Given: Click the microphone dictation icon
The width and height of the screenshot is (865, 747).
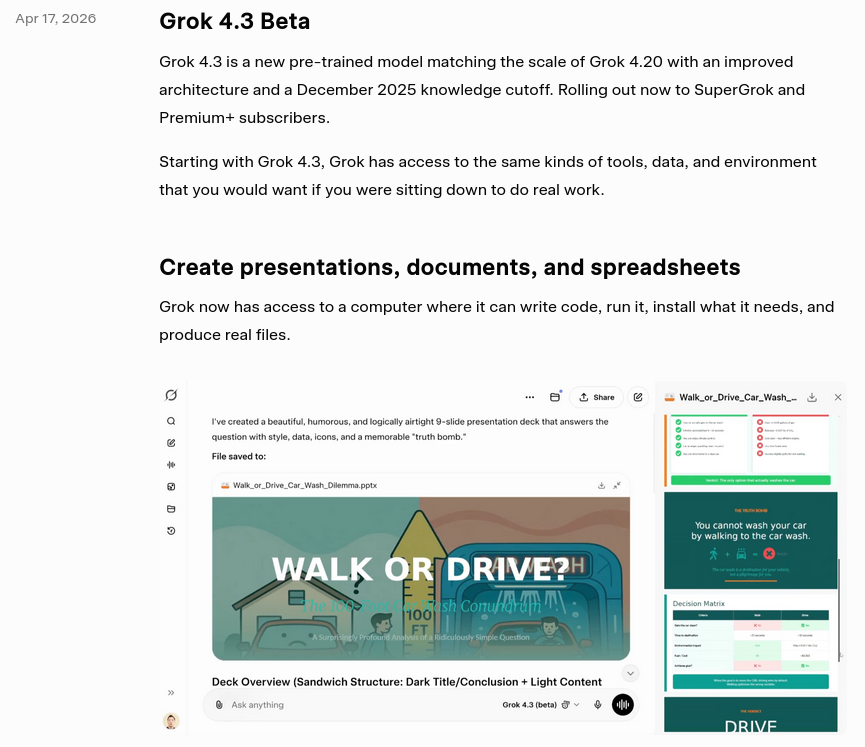Looking at the screenshot, I should coord(597,705).
